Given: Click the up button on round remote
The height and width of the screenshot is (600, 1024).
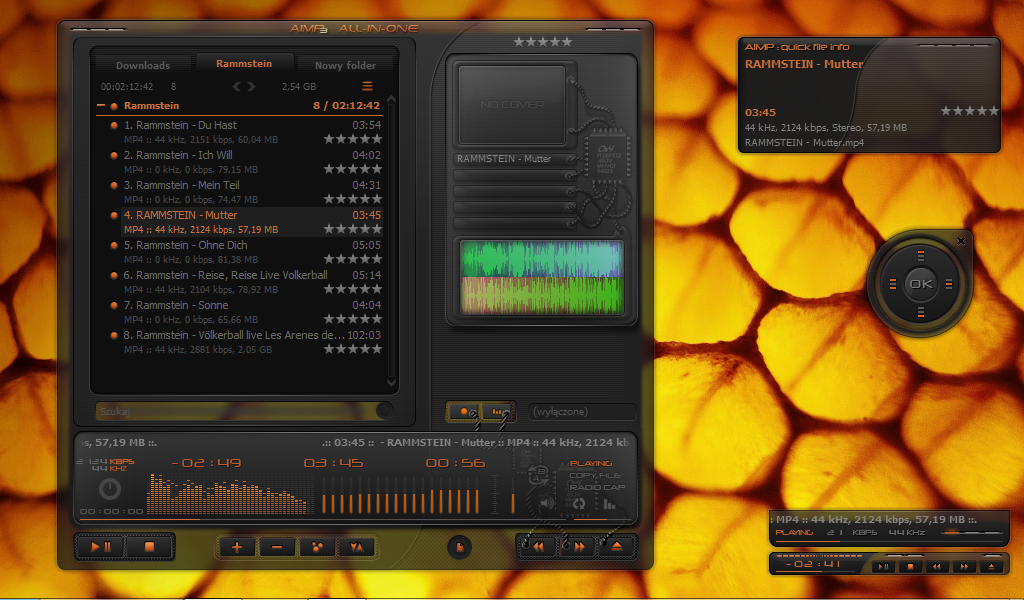Looking at the screenshot, I should click(x=921, y=255).
